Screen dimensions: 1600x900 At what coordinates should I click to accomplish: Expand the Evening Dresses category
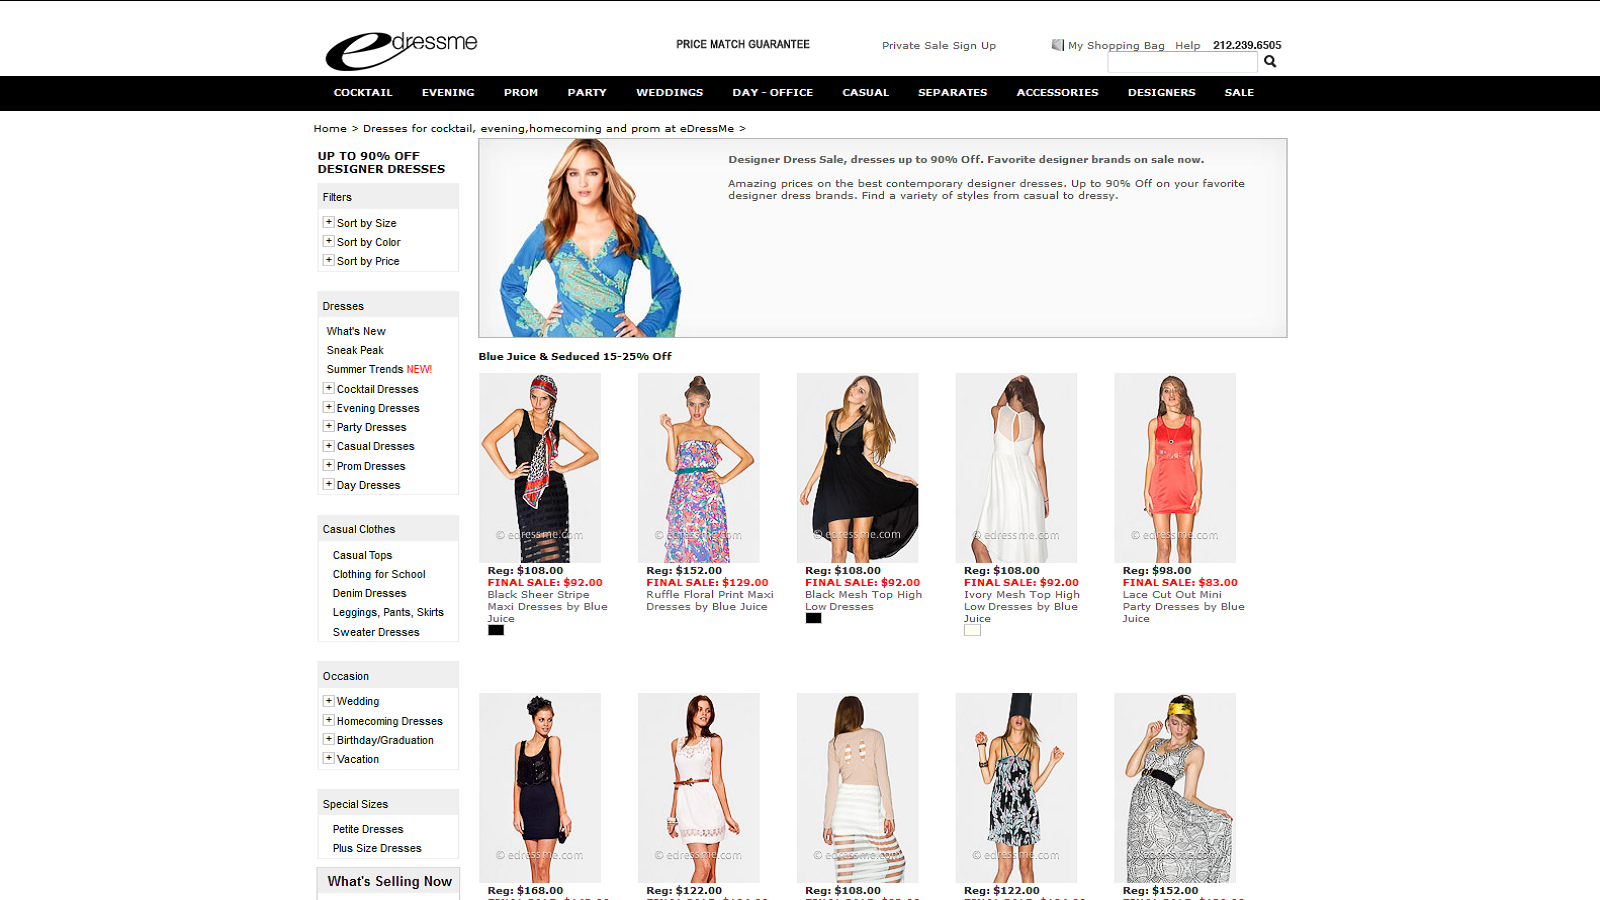click(x=328, y=407)
